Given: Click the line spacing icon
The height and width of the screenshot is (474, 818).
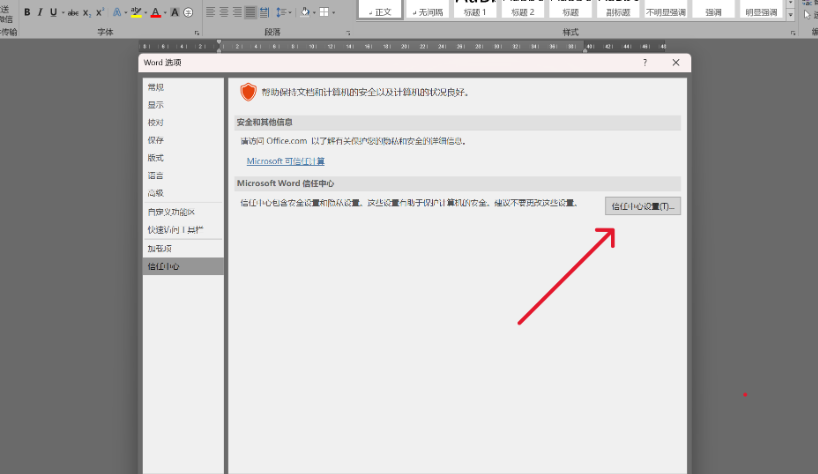Looking at the screenshot, I should click(281, 12).
